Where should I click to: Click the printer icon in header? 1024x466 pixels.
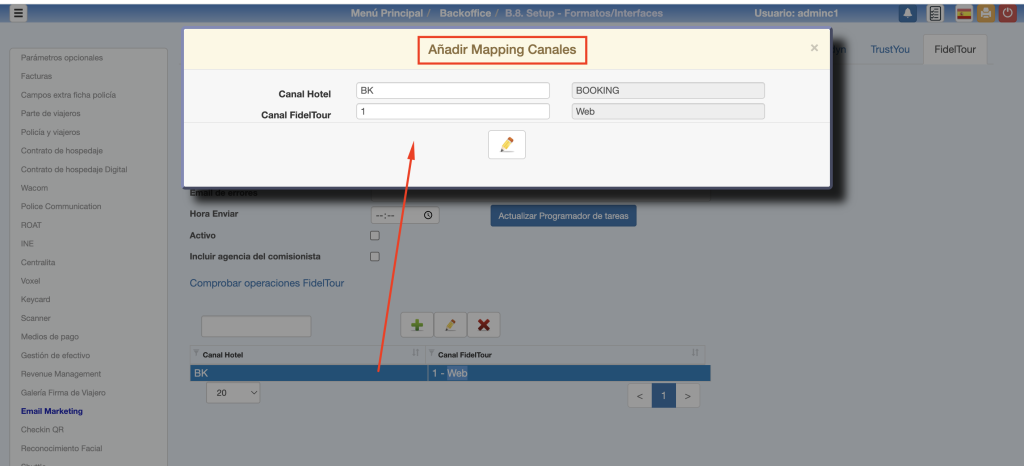985,13
